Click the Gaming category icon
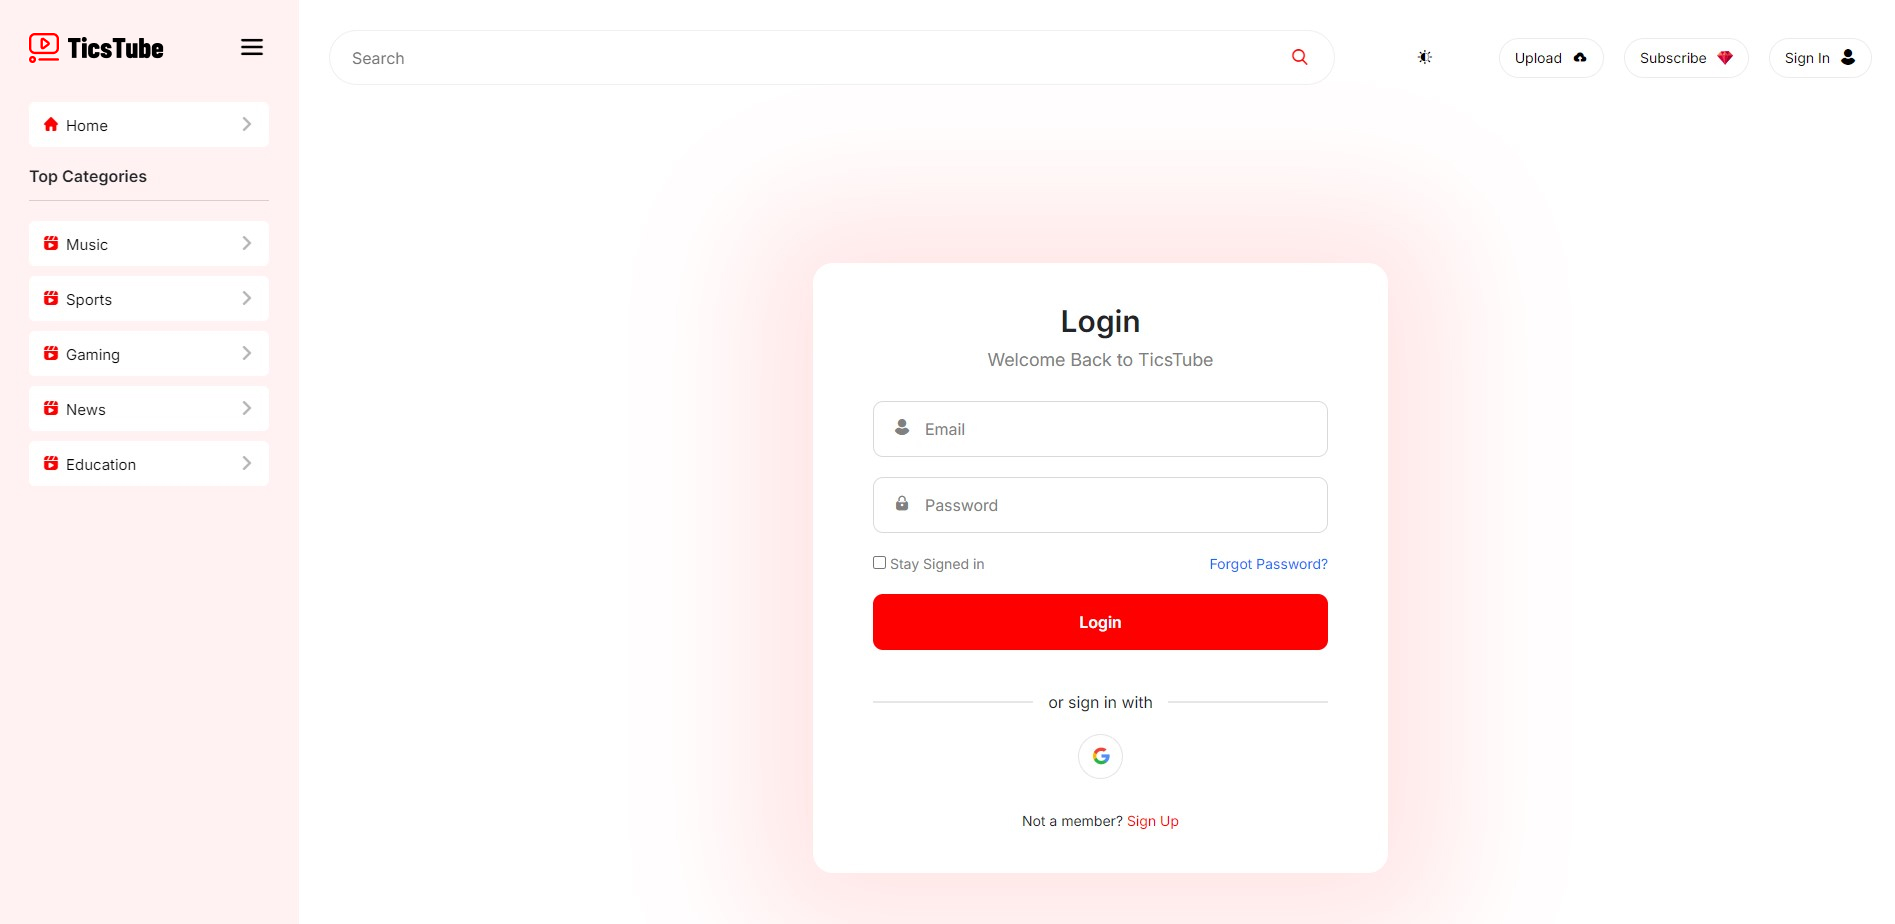The width and height of the screenshot is (1895, 924). [x=51, y=353]
